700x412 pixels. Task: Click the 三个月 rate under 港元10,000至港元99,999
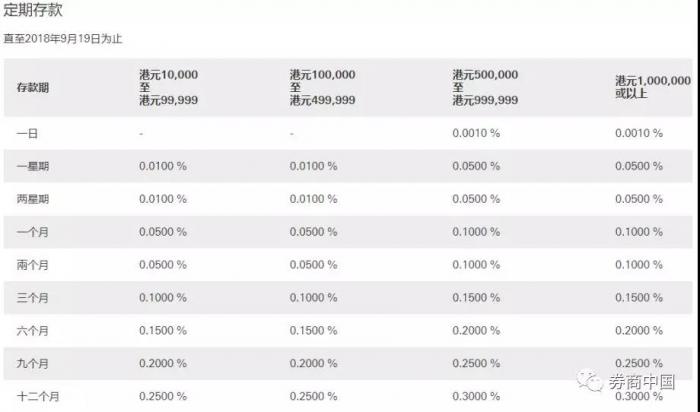point(163,298)
